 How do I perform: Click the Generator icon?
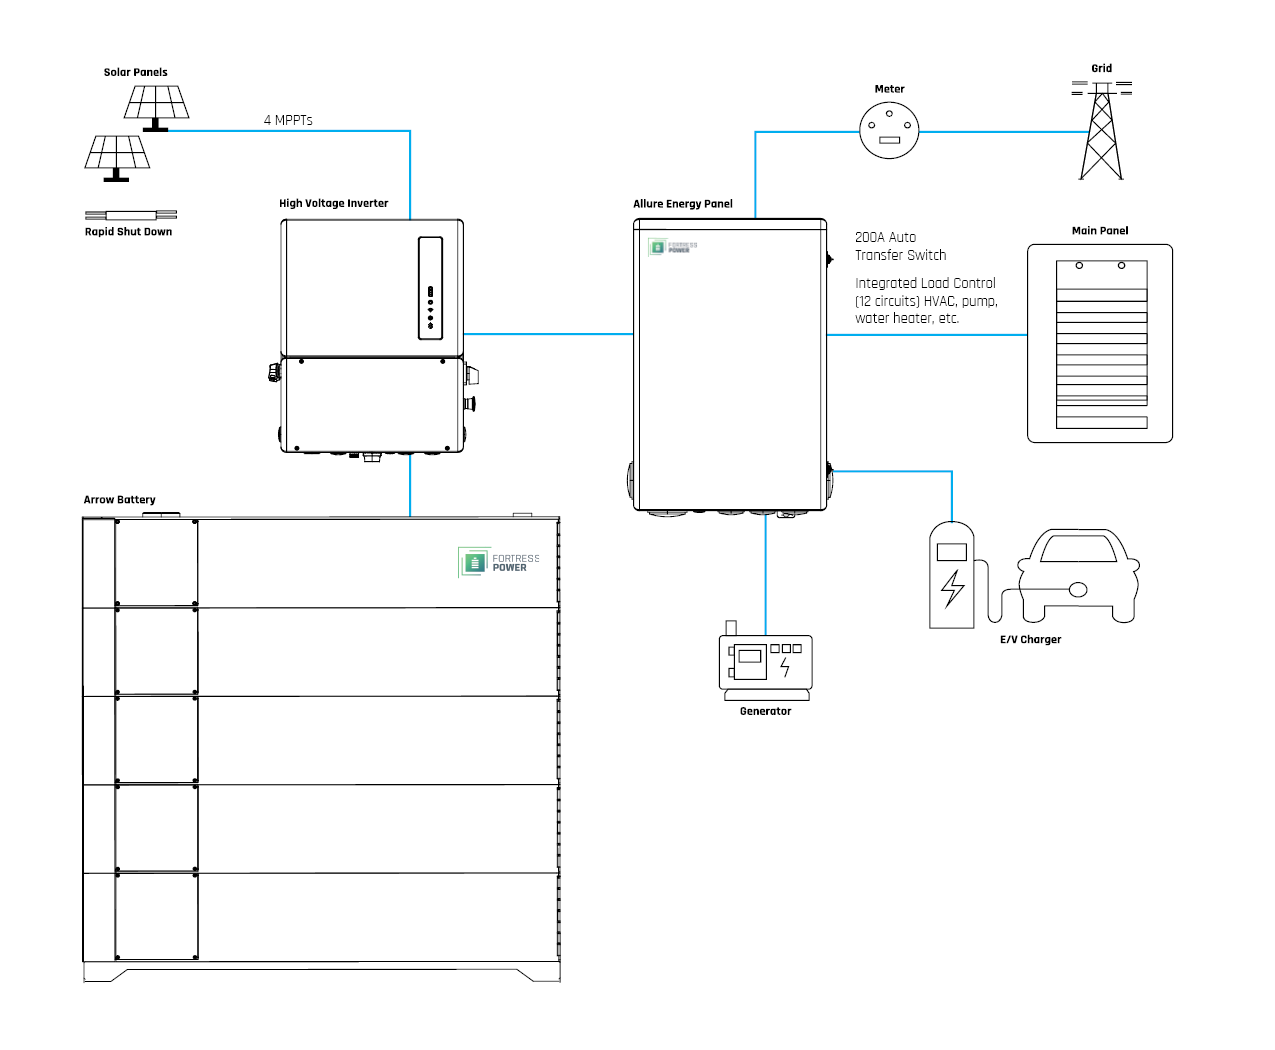tap(766, 665)
